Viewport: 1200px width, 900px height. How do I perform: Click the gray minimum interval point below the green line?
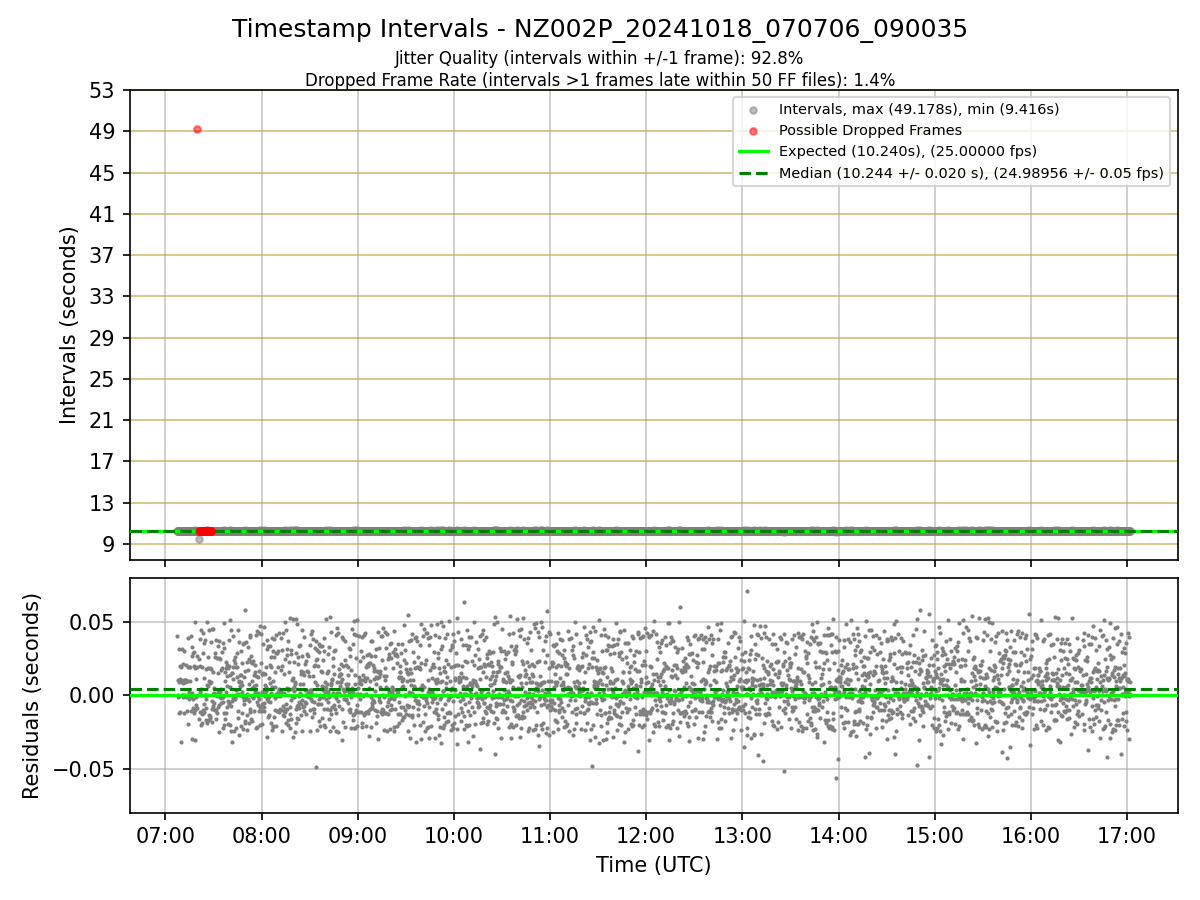199,539
